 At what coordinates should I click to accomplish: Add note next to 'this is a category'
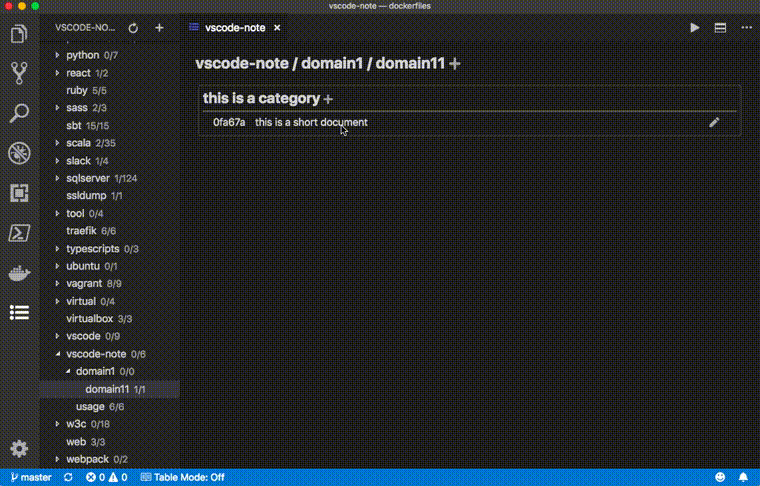coord(328,99)
